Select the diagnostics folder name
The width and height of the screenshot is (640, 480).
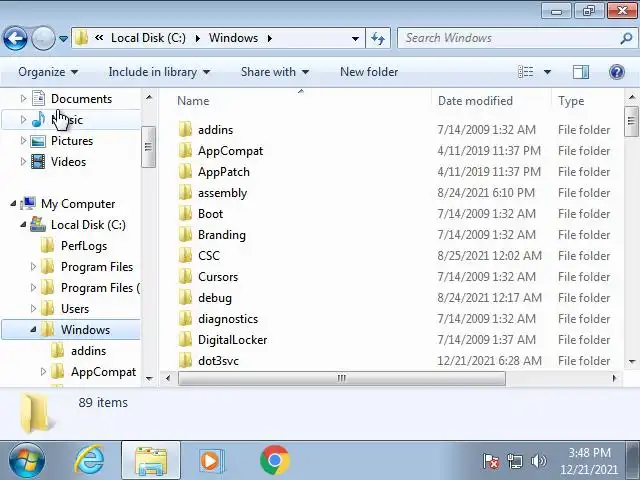[228, 319]
